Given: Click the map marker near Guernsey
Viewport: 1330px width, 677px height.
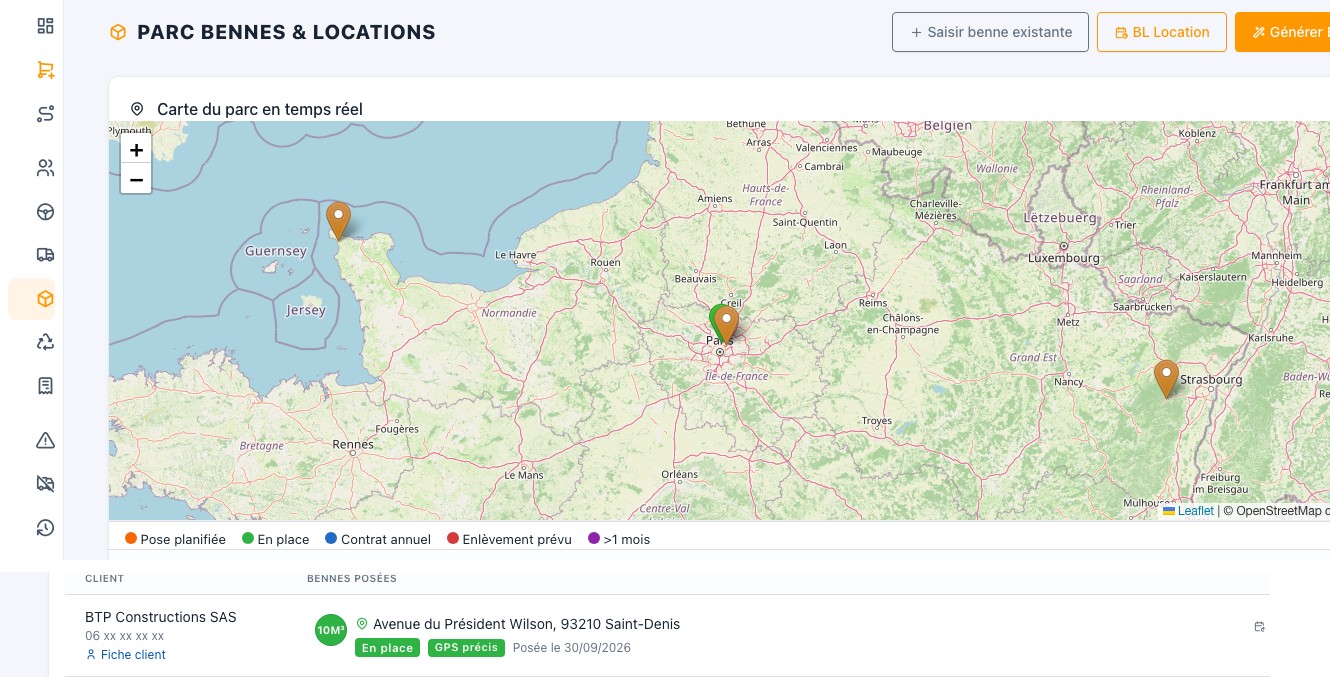Looking at the screenshot, I should click(x=339, y=222).
